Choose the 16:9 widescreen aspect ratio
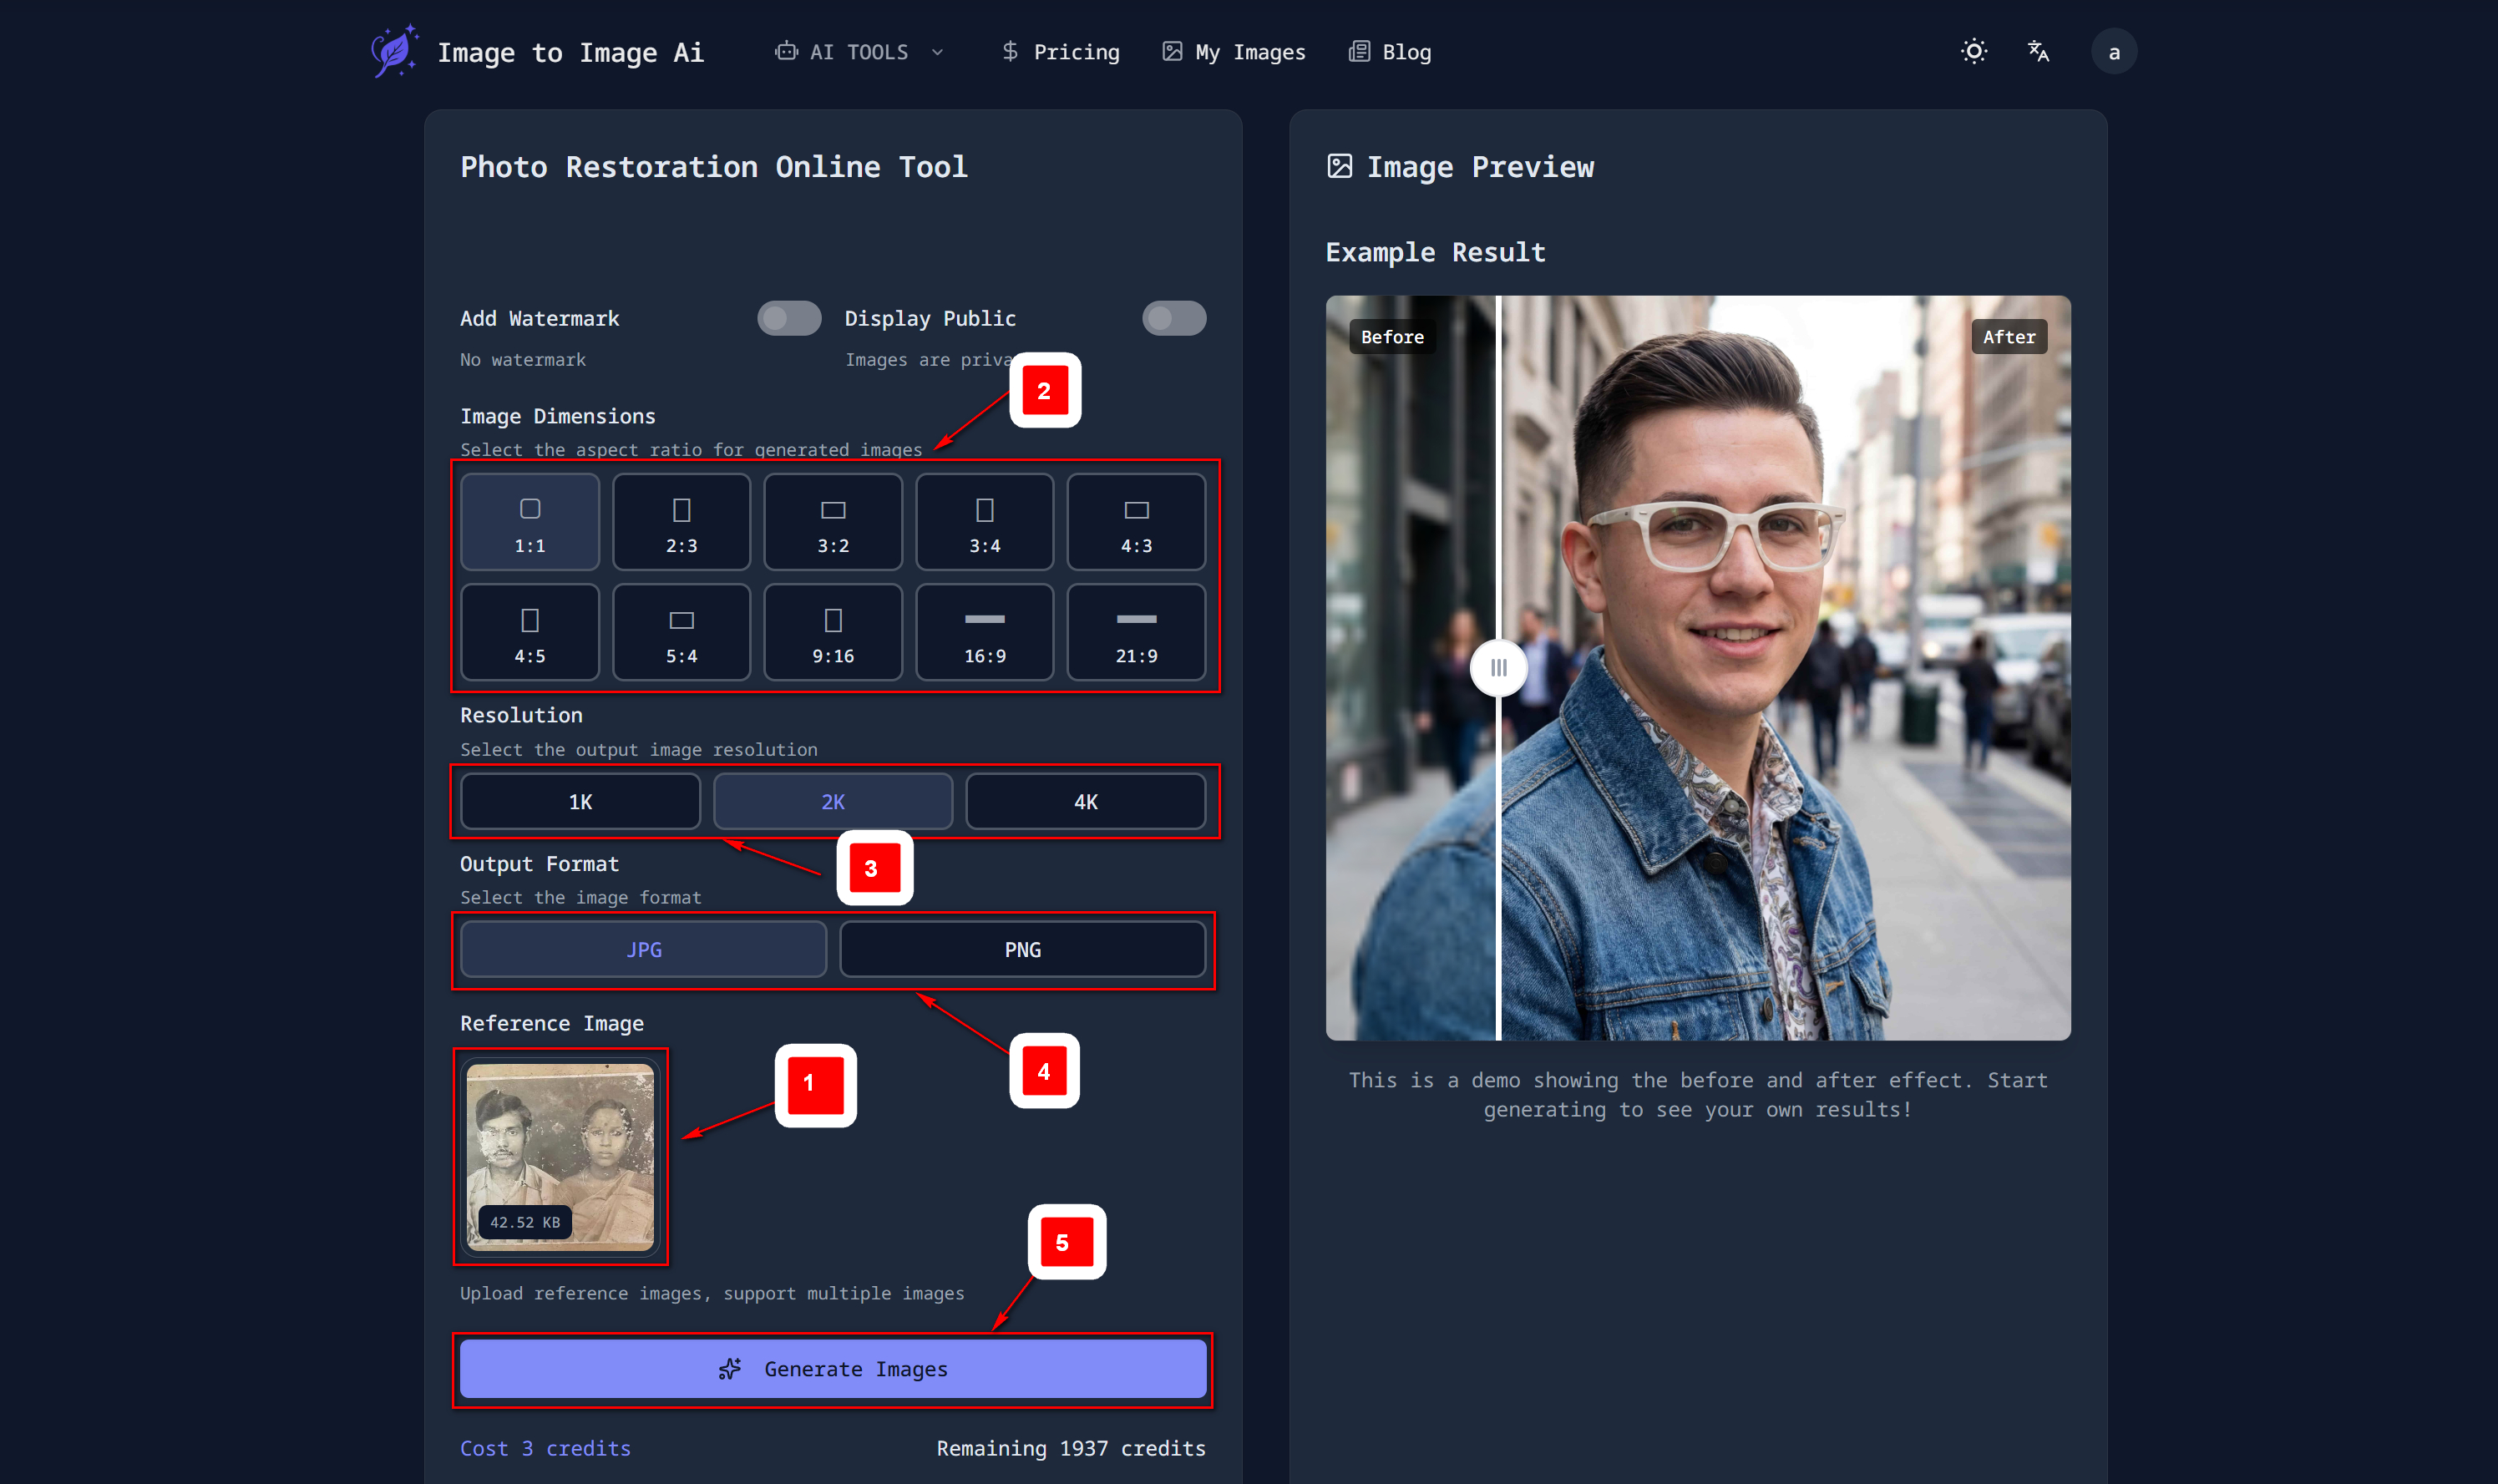2498x1484 pixels. coord(984,633)
